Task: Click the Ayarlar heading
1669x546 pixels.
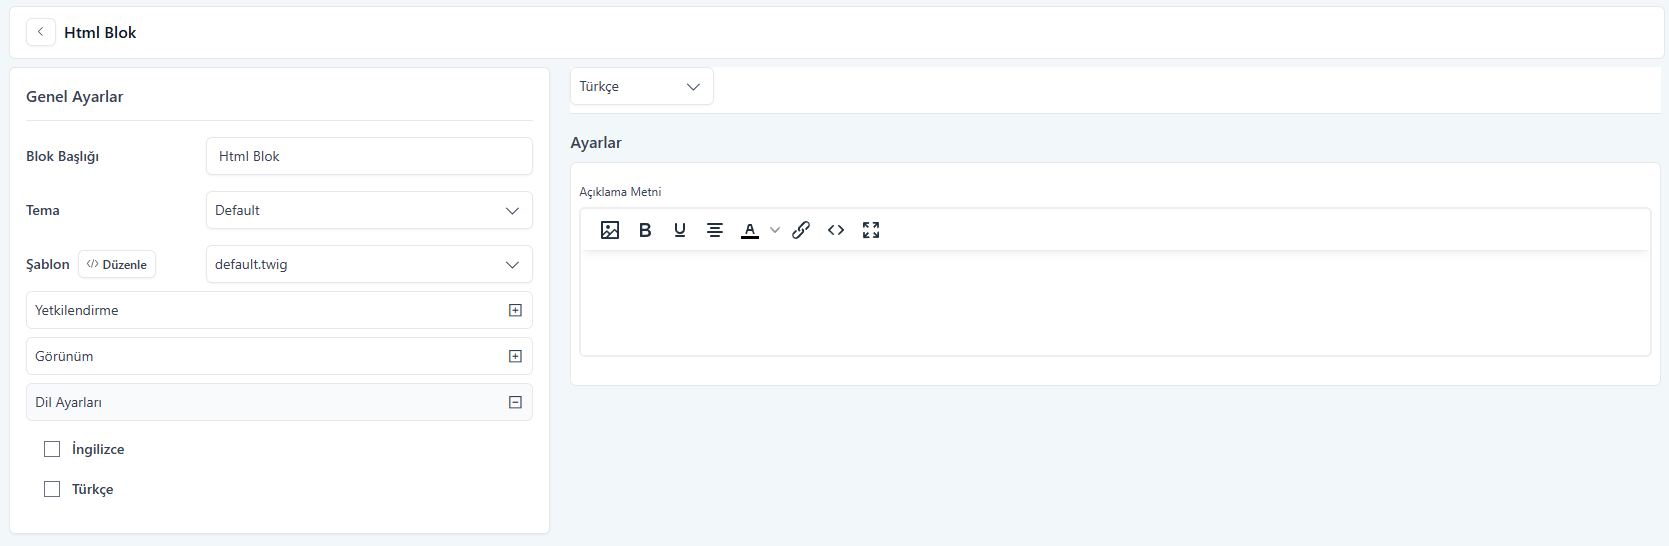Action: [x=596, y=142]
